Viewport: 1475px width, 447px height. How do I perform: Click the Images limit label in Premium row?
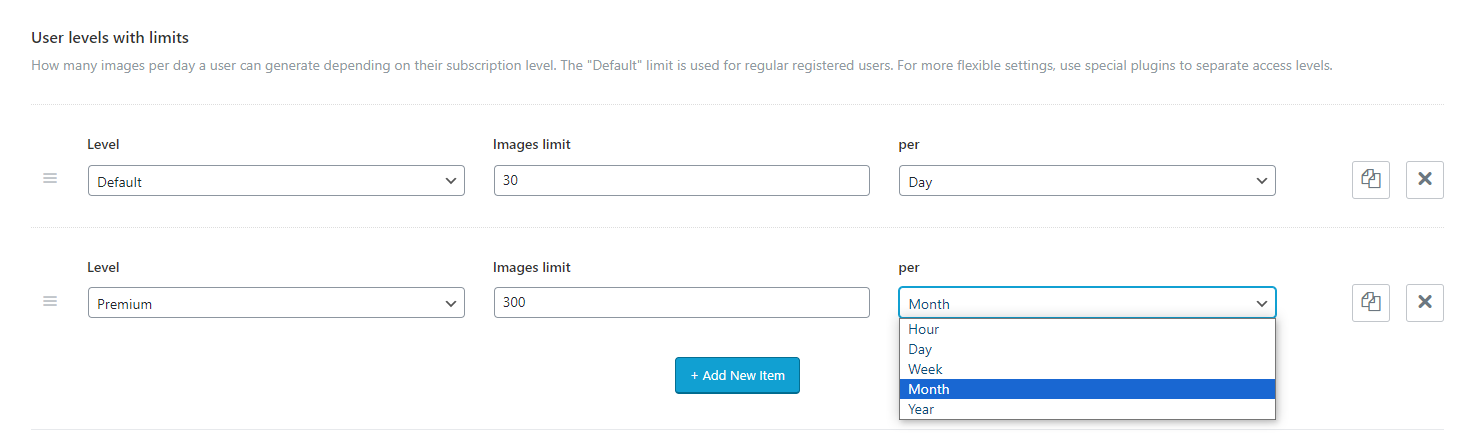(532, 267)
